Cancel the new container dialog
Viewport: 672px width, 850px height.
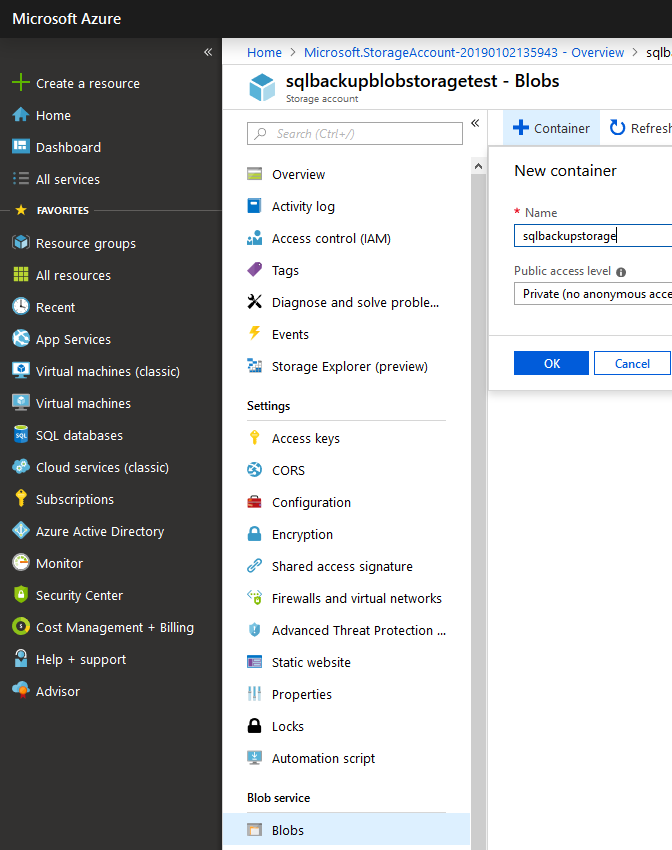(631, 363)
